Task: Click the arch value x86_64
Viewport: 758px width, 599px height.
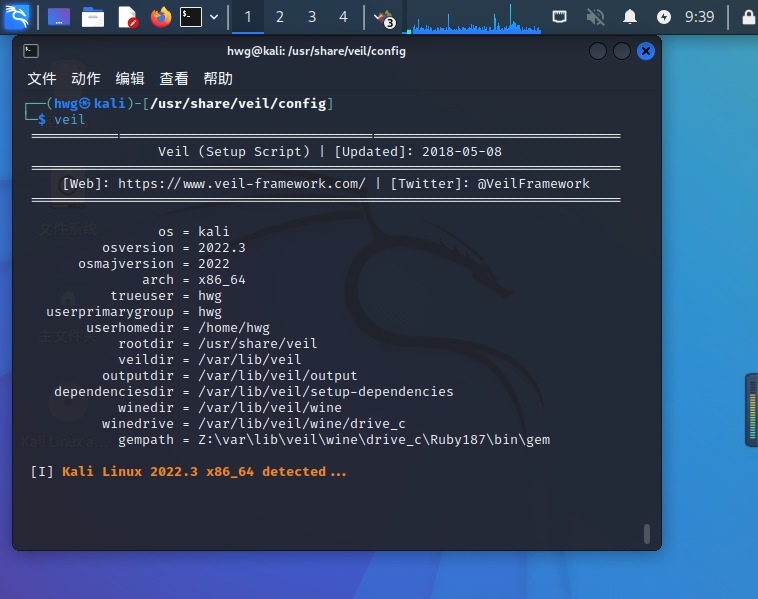Action: pos(222,280)
